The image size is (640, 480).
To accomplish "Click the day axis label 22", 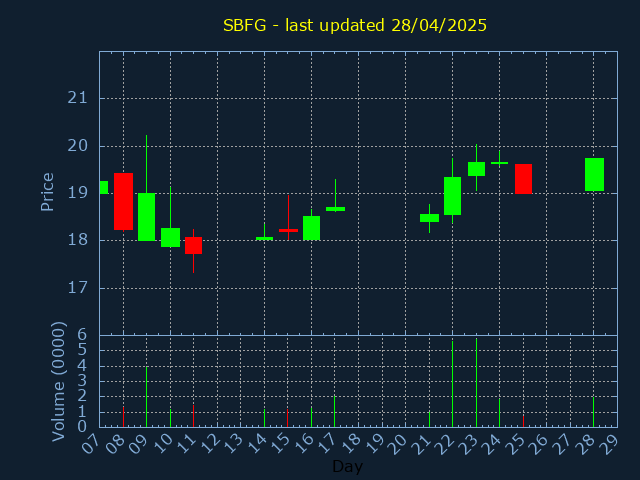I will (x=444, y=444).
